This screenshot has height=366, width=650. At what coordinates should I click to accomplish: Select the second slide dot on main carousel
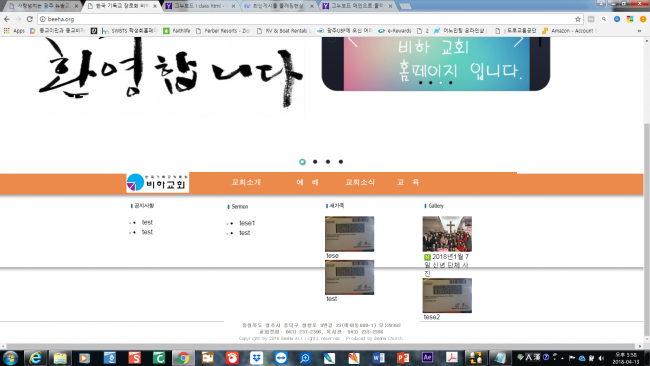315,162
